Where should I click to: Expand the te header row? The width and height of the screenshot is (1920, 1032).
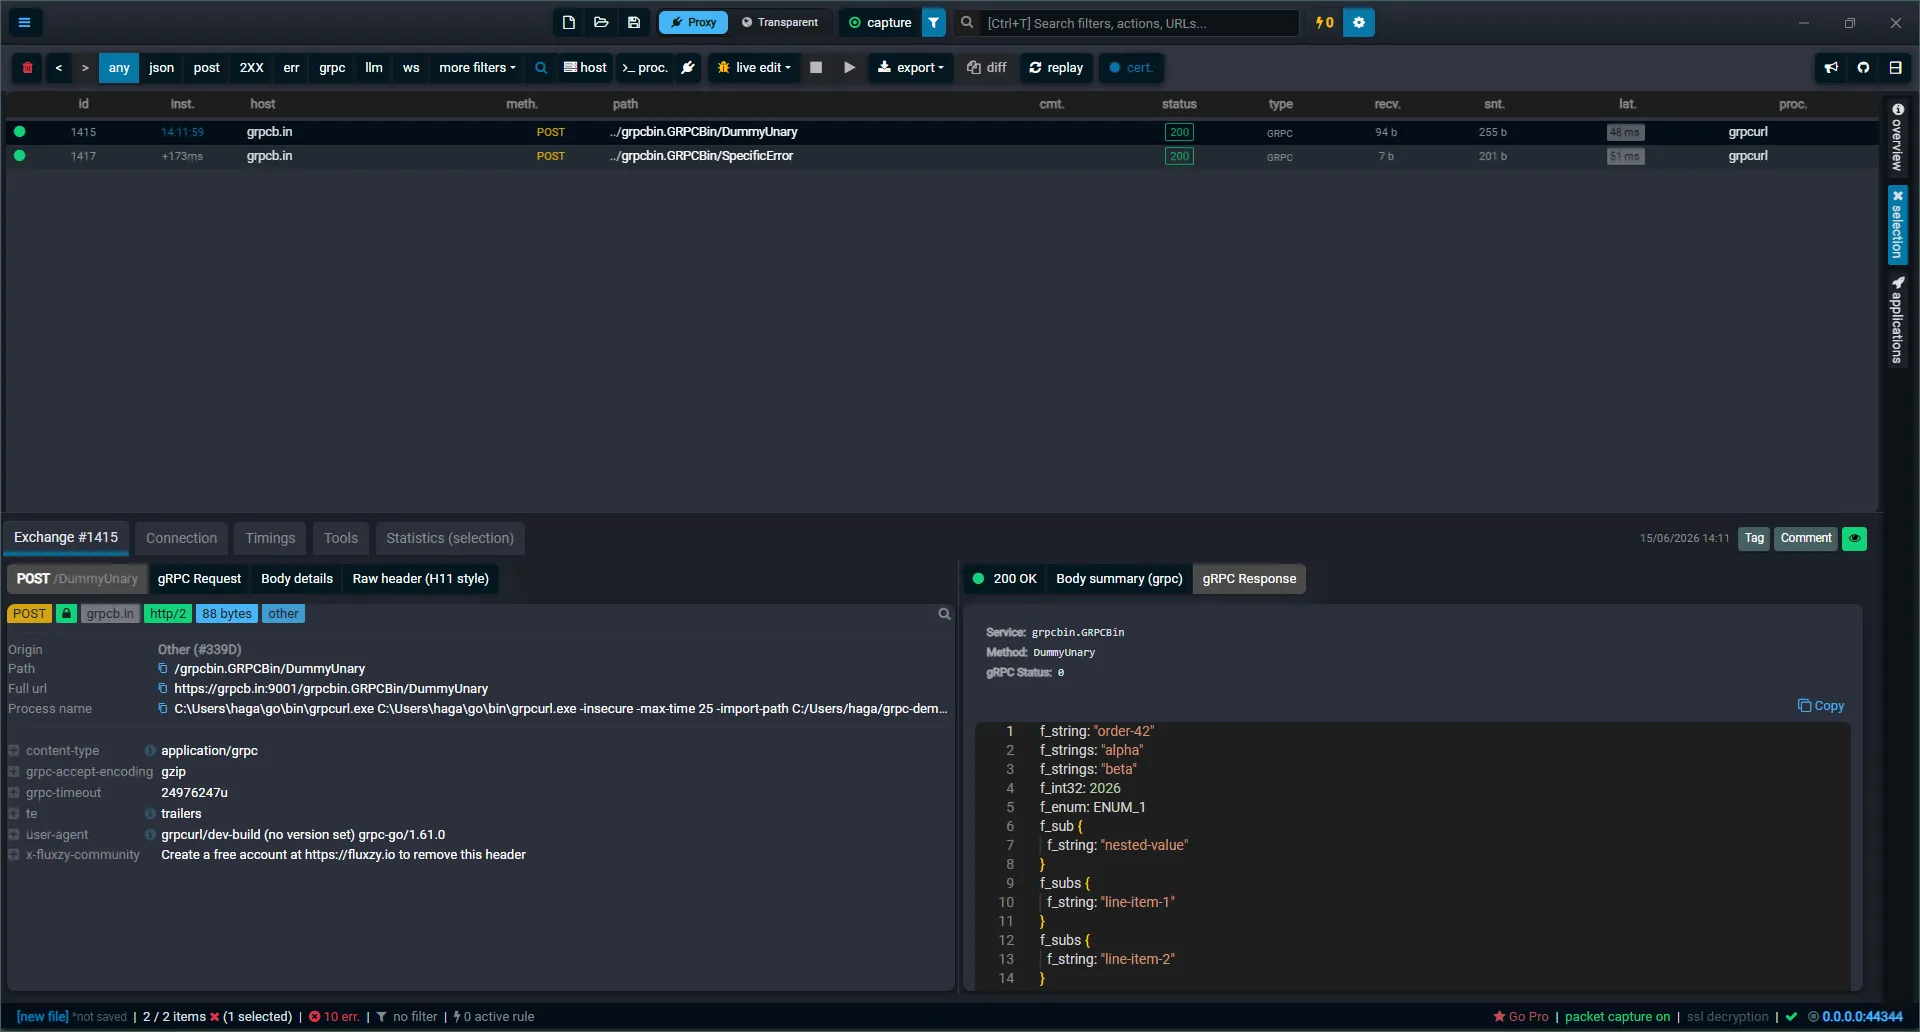(x=14, y=813)
